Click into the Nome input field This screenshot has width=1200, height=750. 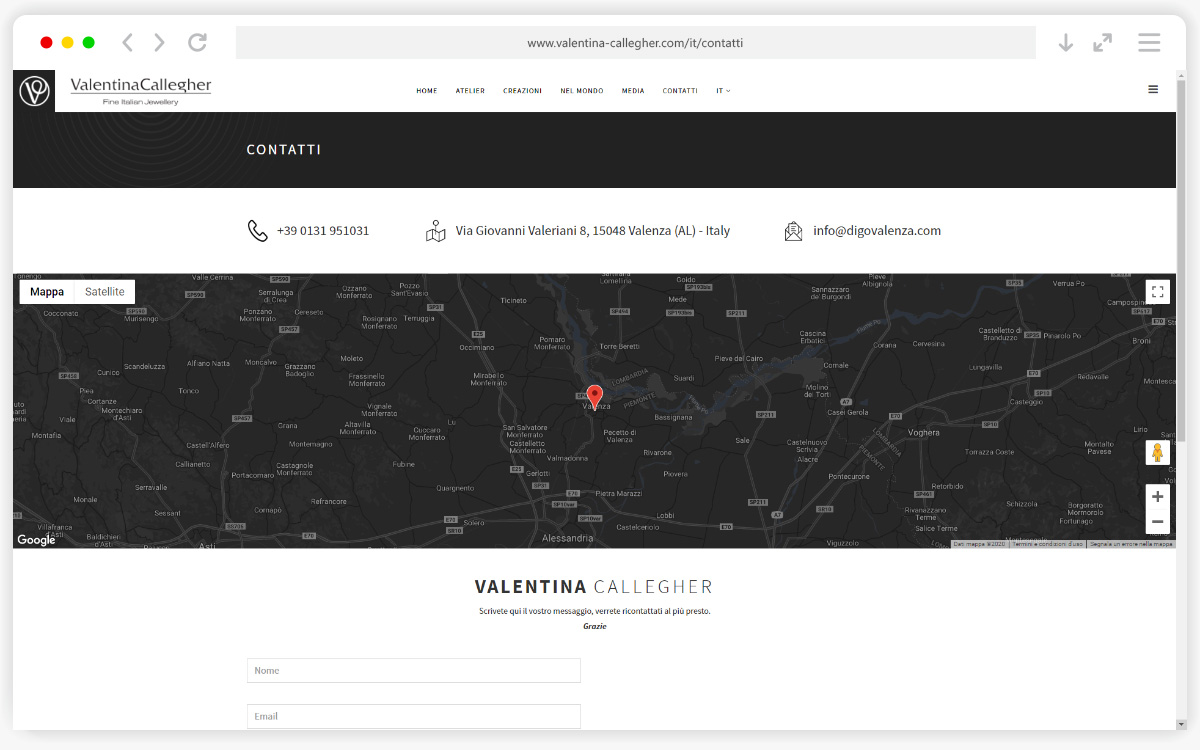pos(413,671)
